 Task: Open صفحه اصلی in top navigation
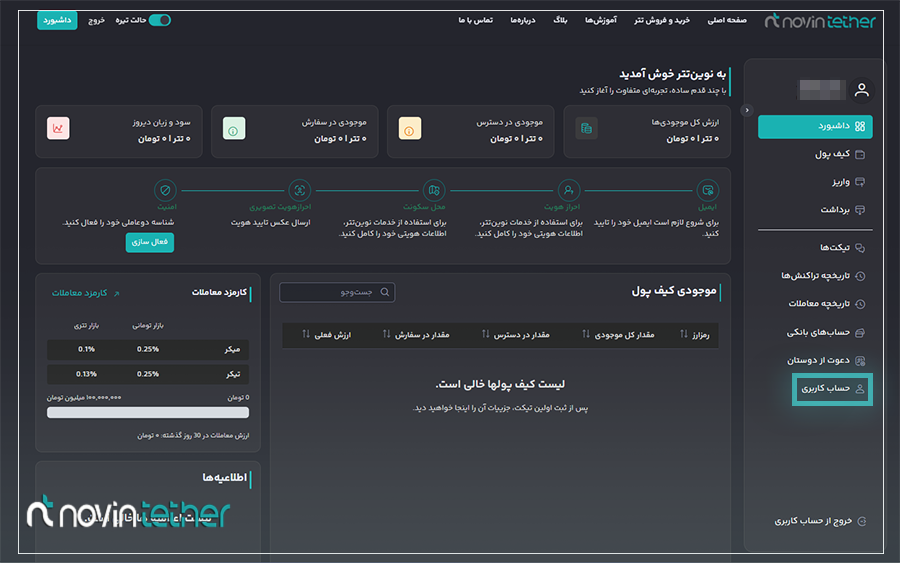pos(727,20)
